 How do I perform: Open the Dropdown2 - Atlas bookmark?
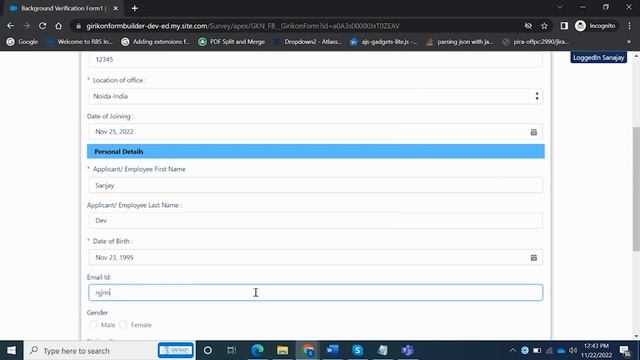pos(308,42)
